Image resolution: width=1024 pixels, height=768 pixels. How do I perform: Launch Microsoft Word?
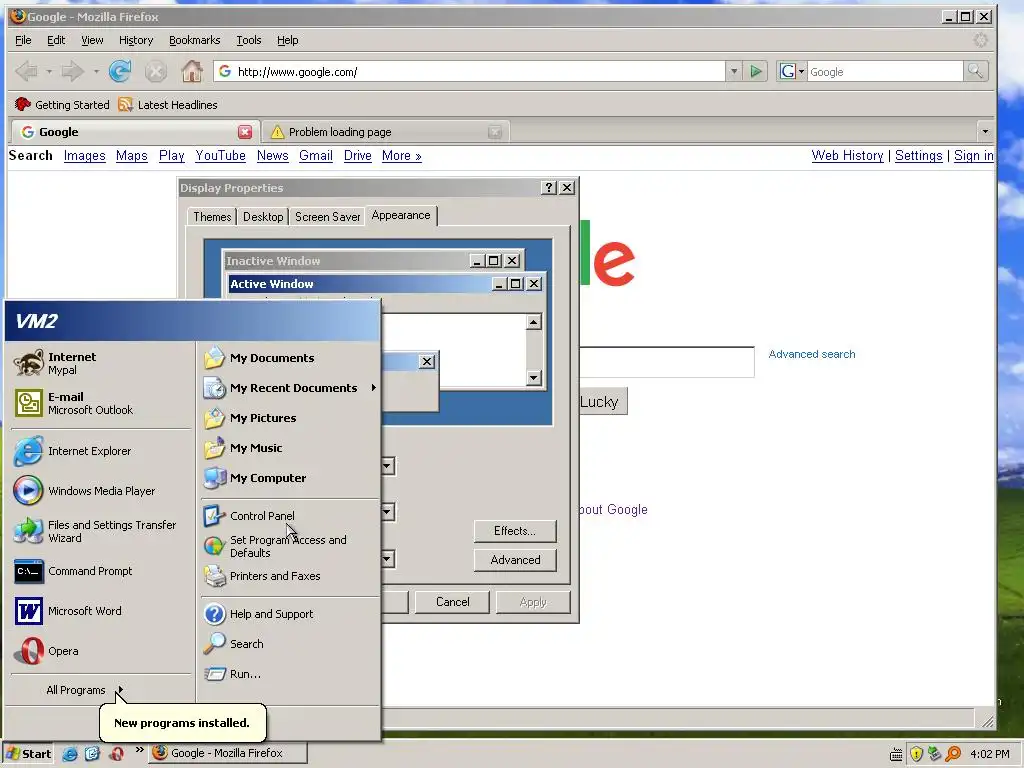click(x=101, y=611)
